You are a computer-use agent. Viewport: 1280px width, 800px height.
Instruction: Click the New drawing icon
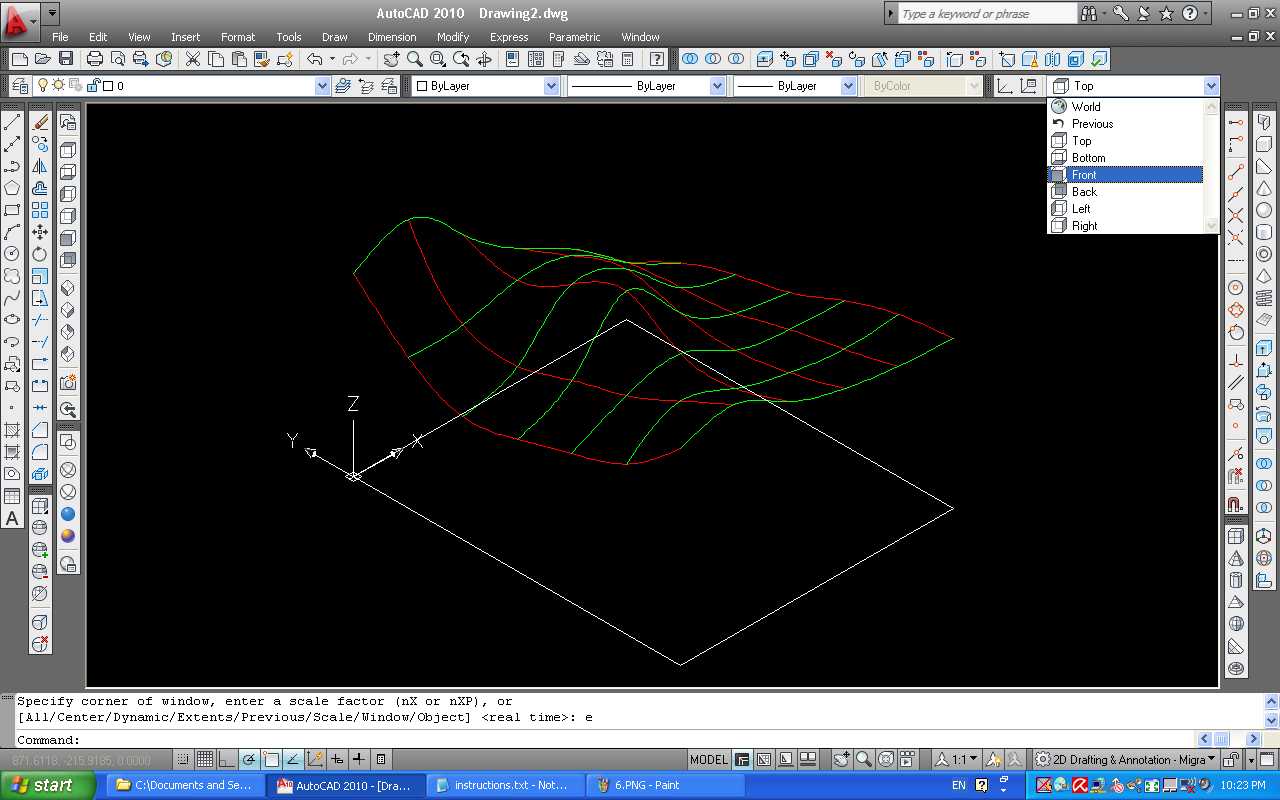tap(19, 59)
